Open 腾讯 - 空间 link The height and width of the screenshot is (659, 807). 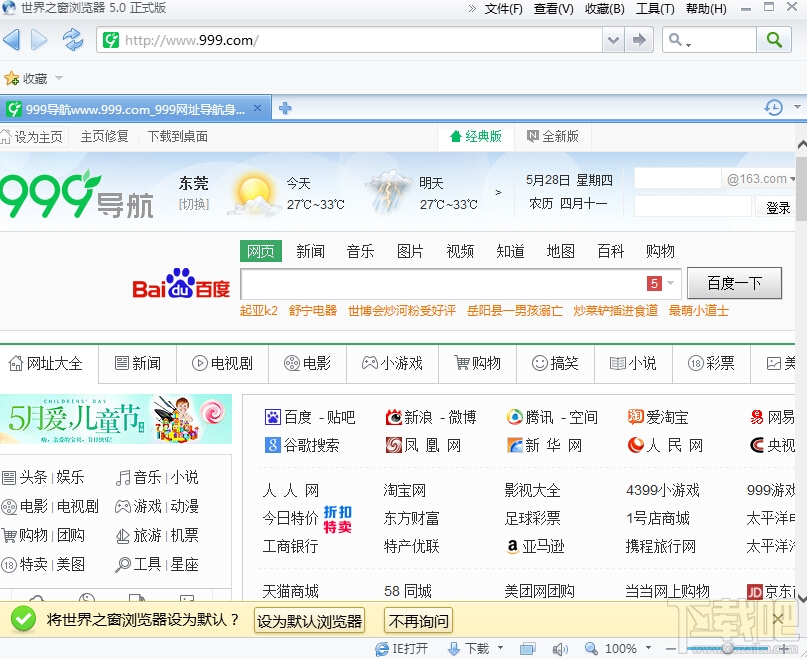(552, 417)
